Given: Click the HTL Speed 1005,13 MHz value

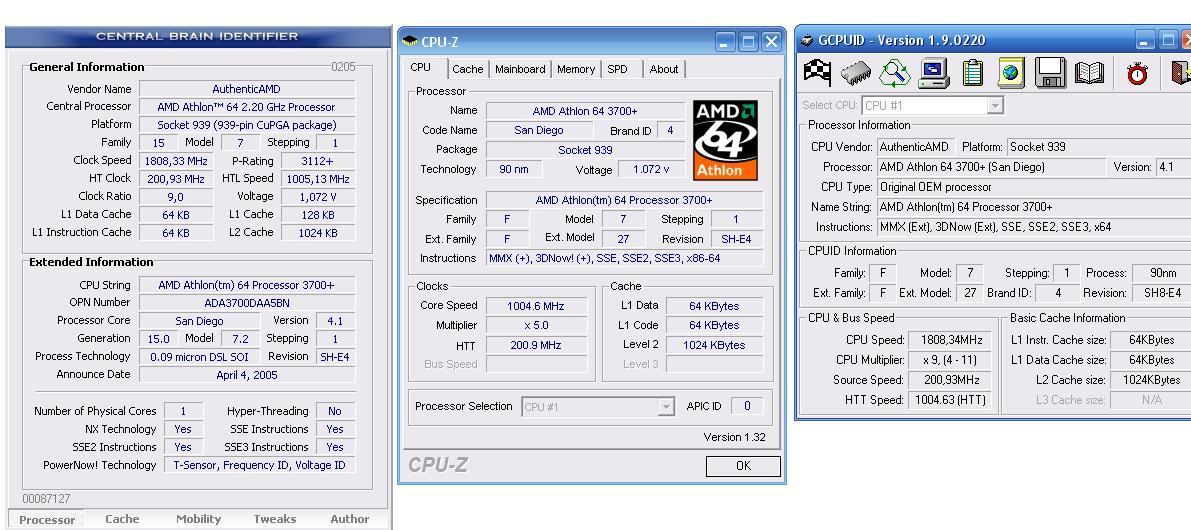Looking at the screenshot, I should tap(317, 179).
